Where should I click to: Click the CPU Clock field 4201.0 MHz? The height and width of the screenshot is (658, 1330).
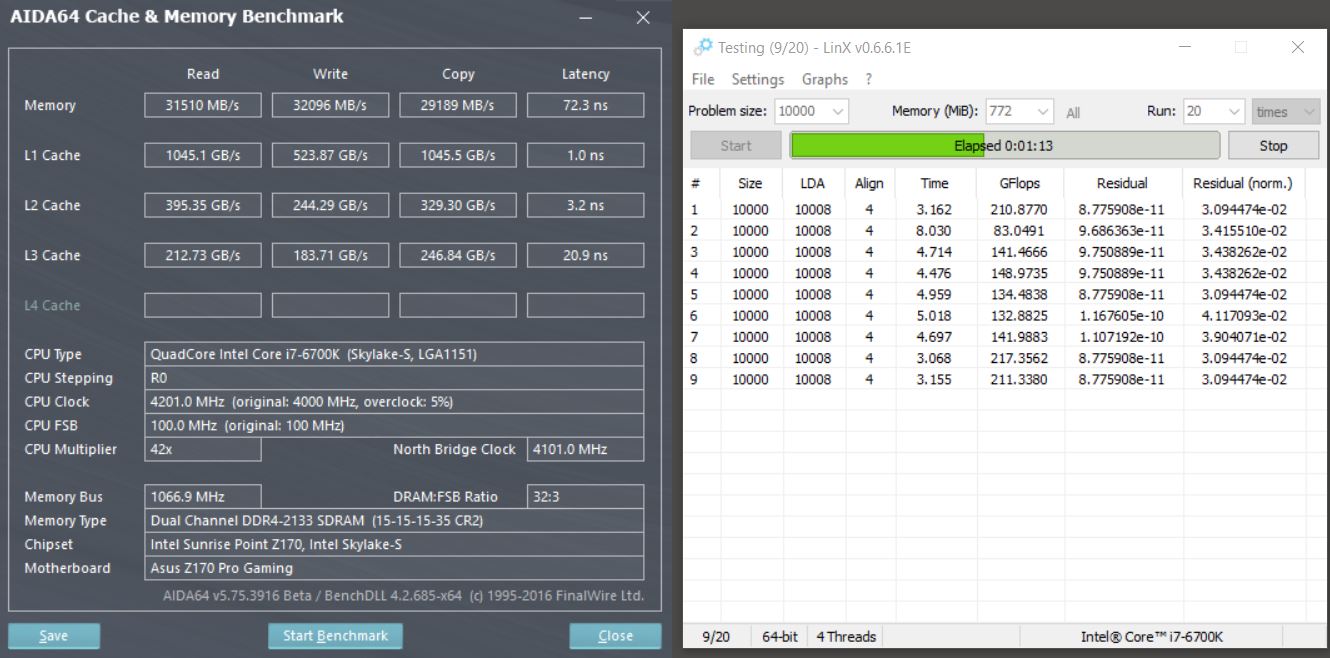pos(394,402)
